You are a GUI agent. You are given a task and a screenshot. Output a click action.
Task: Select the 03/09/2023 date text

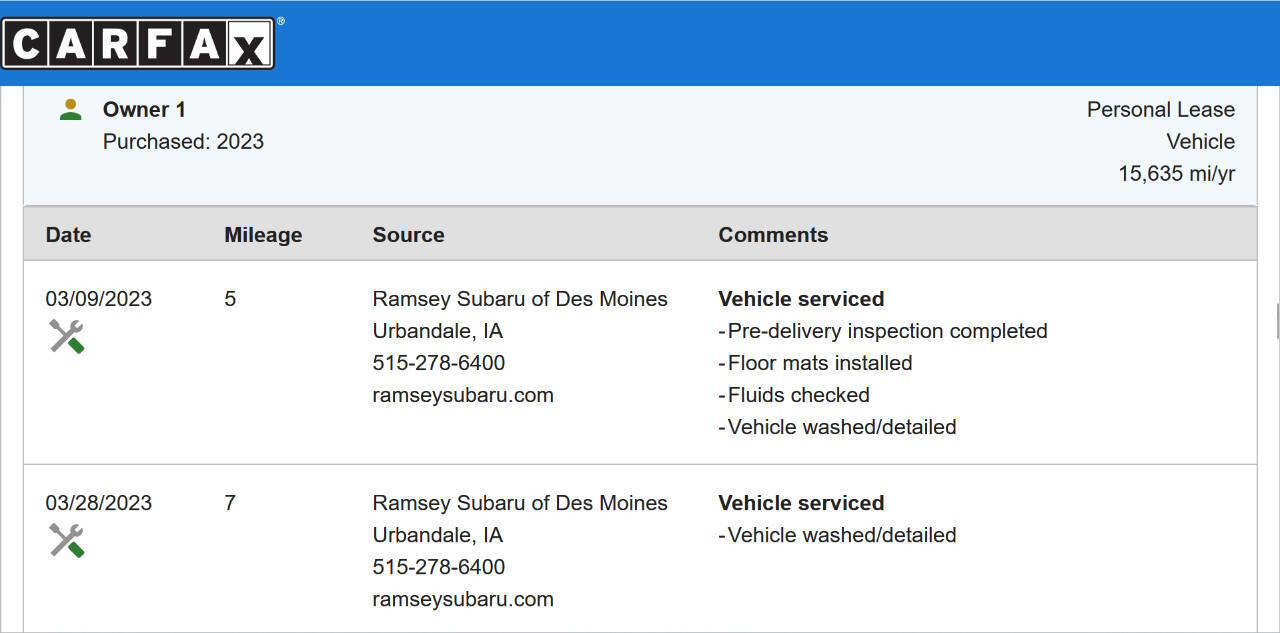pos(99,299)
